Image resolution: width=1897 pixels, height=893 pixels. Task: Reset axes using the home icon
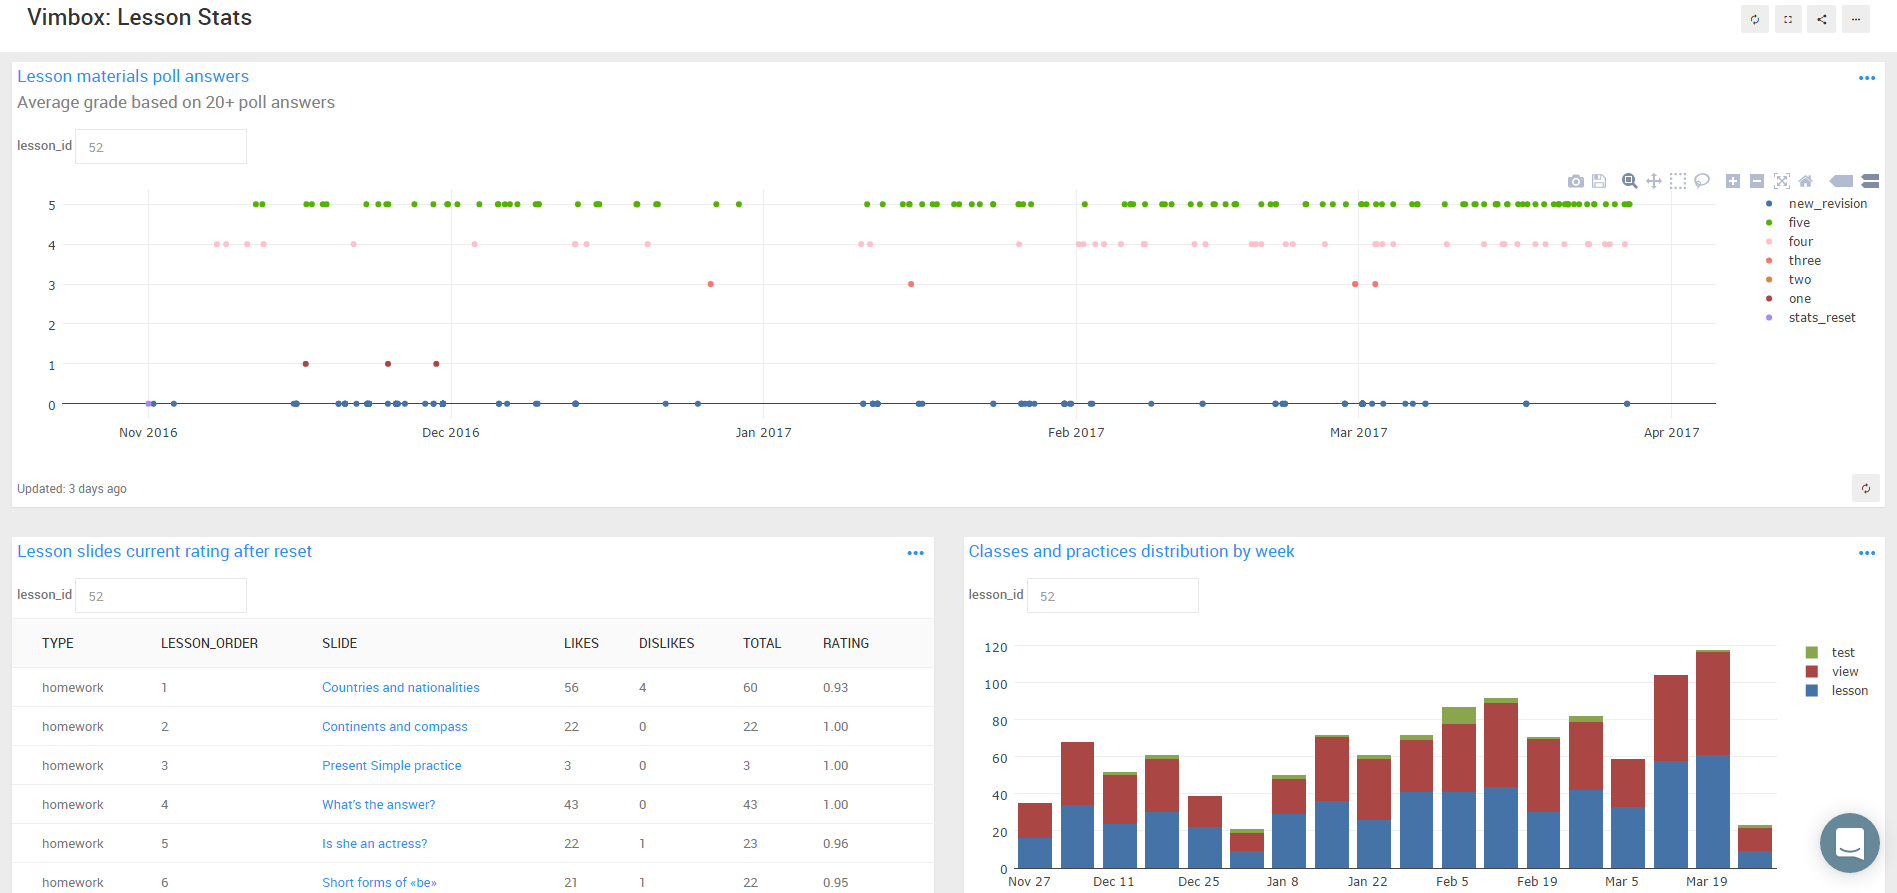(x=1806, y=181)
